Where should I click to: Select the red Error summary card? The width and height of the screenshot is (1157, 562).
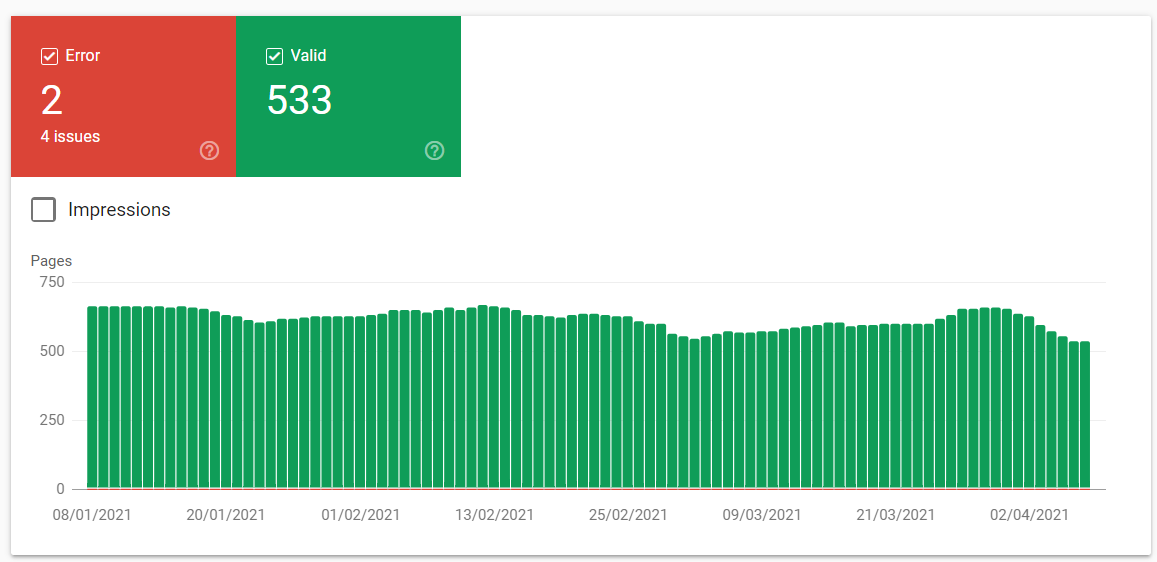pyautogui.click(x=123, y=97)
